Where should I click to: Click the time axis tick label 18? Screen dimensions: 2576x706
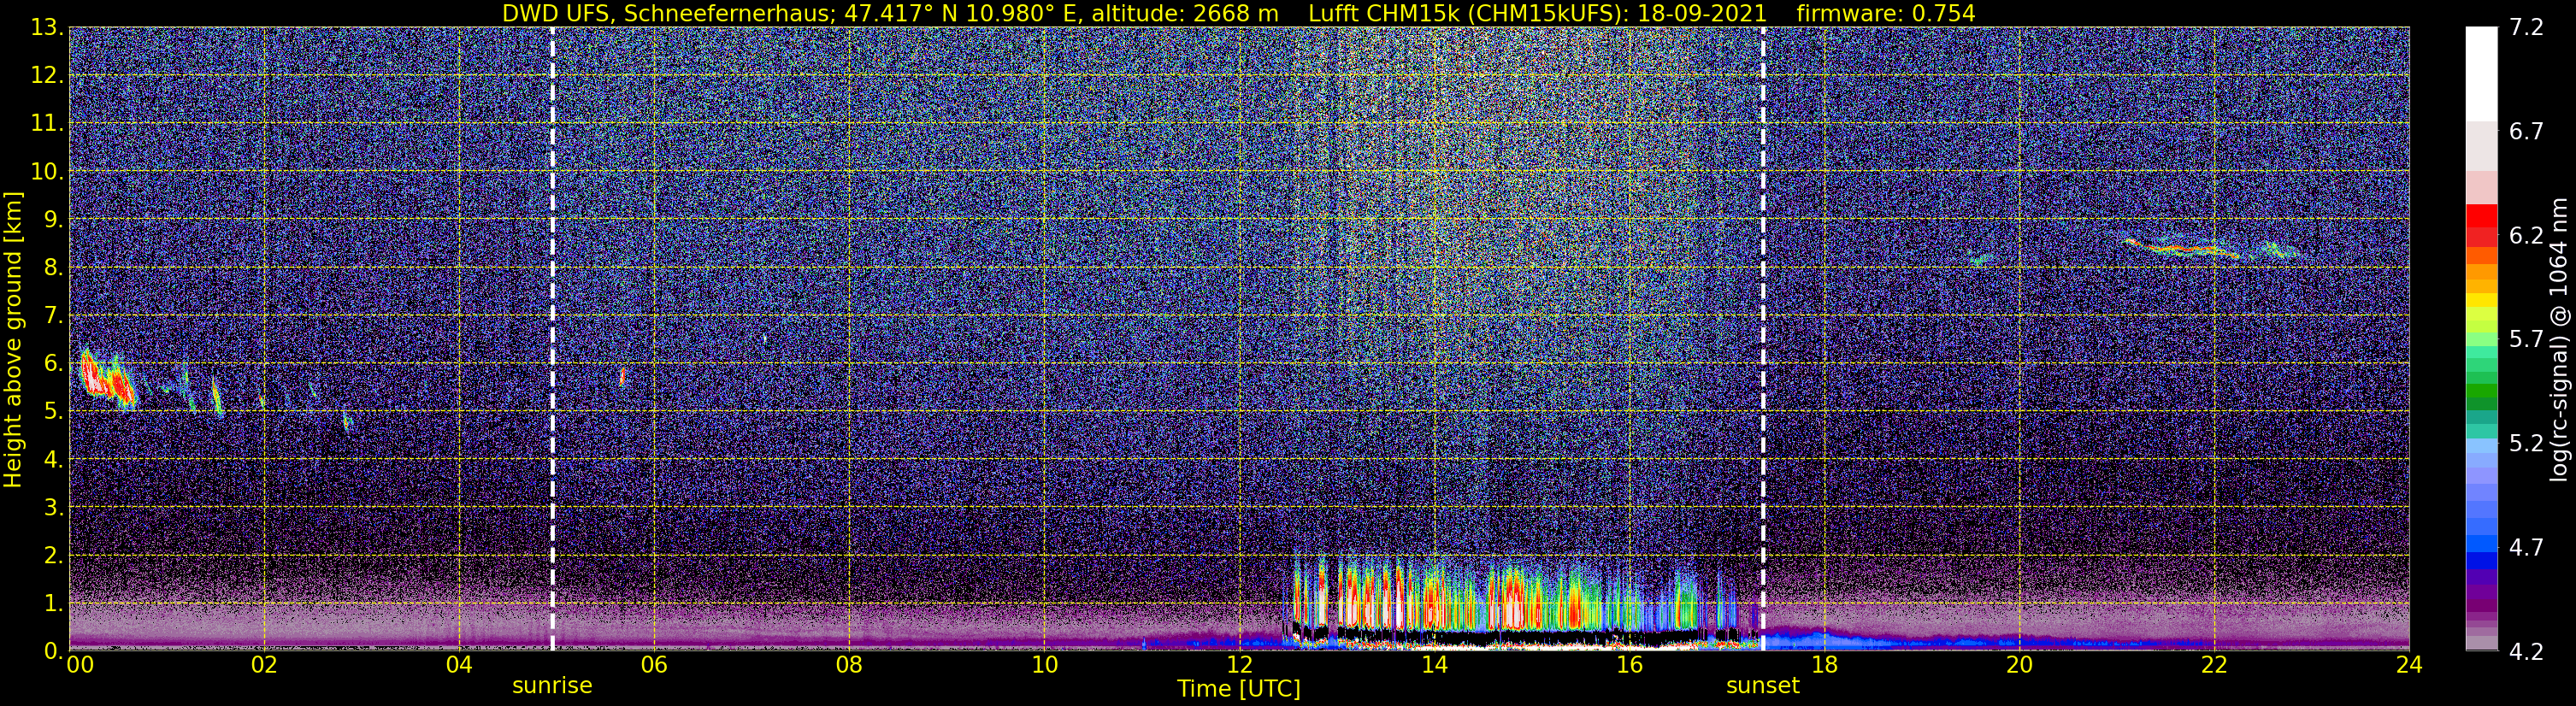[1824, 665]
